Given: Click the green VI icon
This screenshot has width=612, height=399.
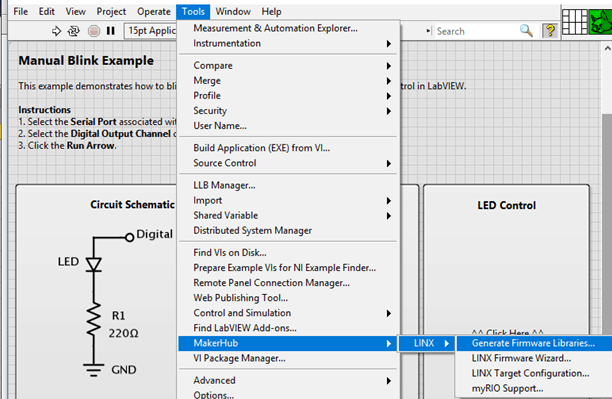Looking at the screenshot, I should (x=600, y=21).
